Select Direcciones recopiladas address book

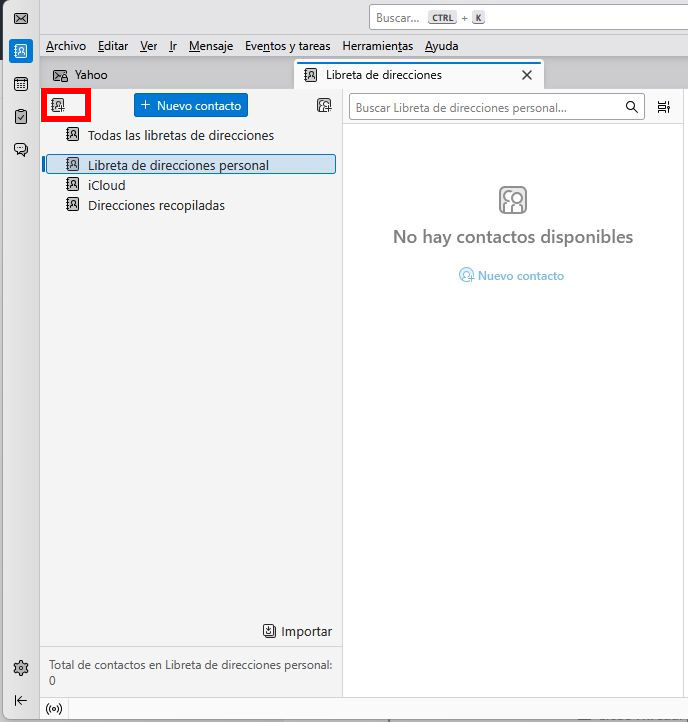tap(156, 205)
